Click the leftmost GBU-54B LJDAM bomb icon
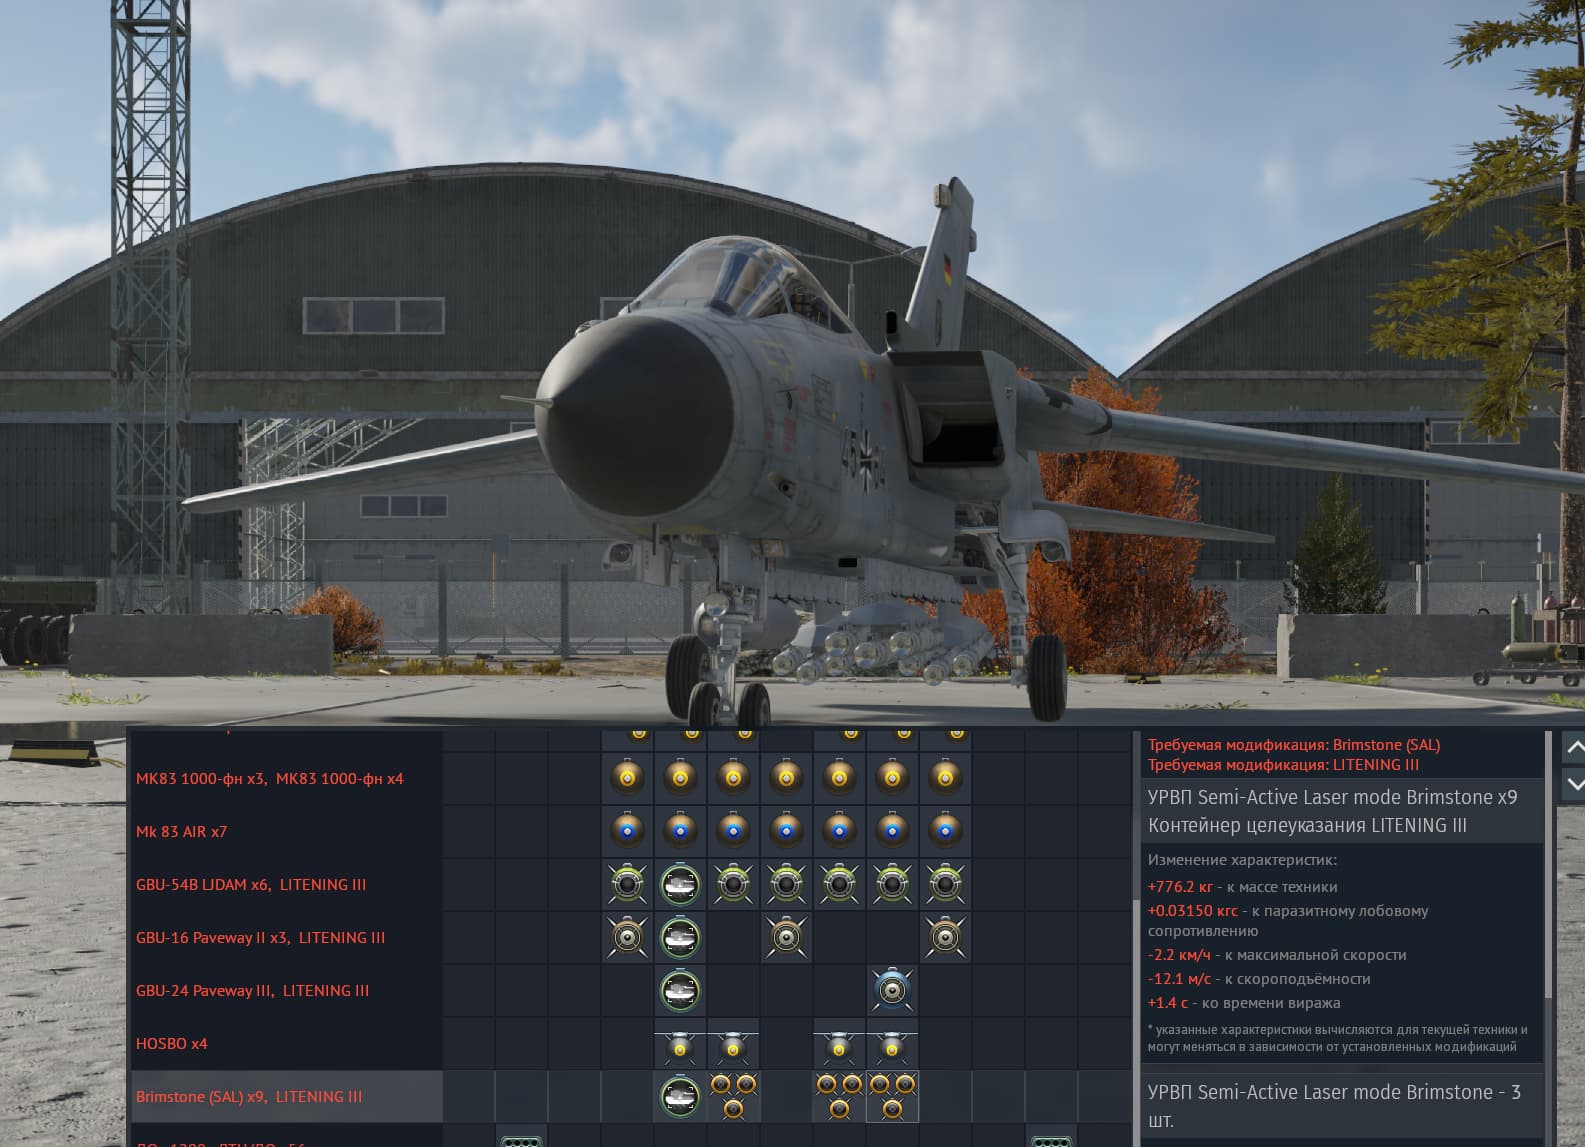This screenshot has height=1147, width=1585. (627, 885)
